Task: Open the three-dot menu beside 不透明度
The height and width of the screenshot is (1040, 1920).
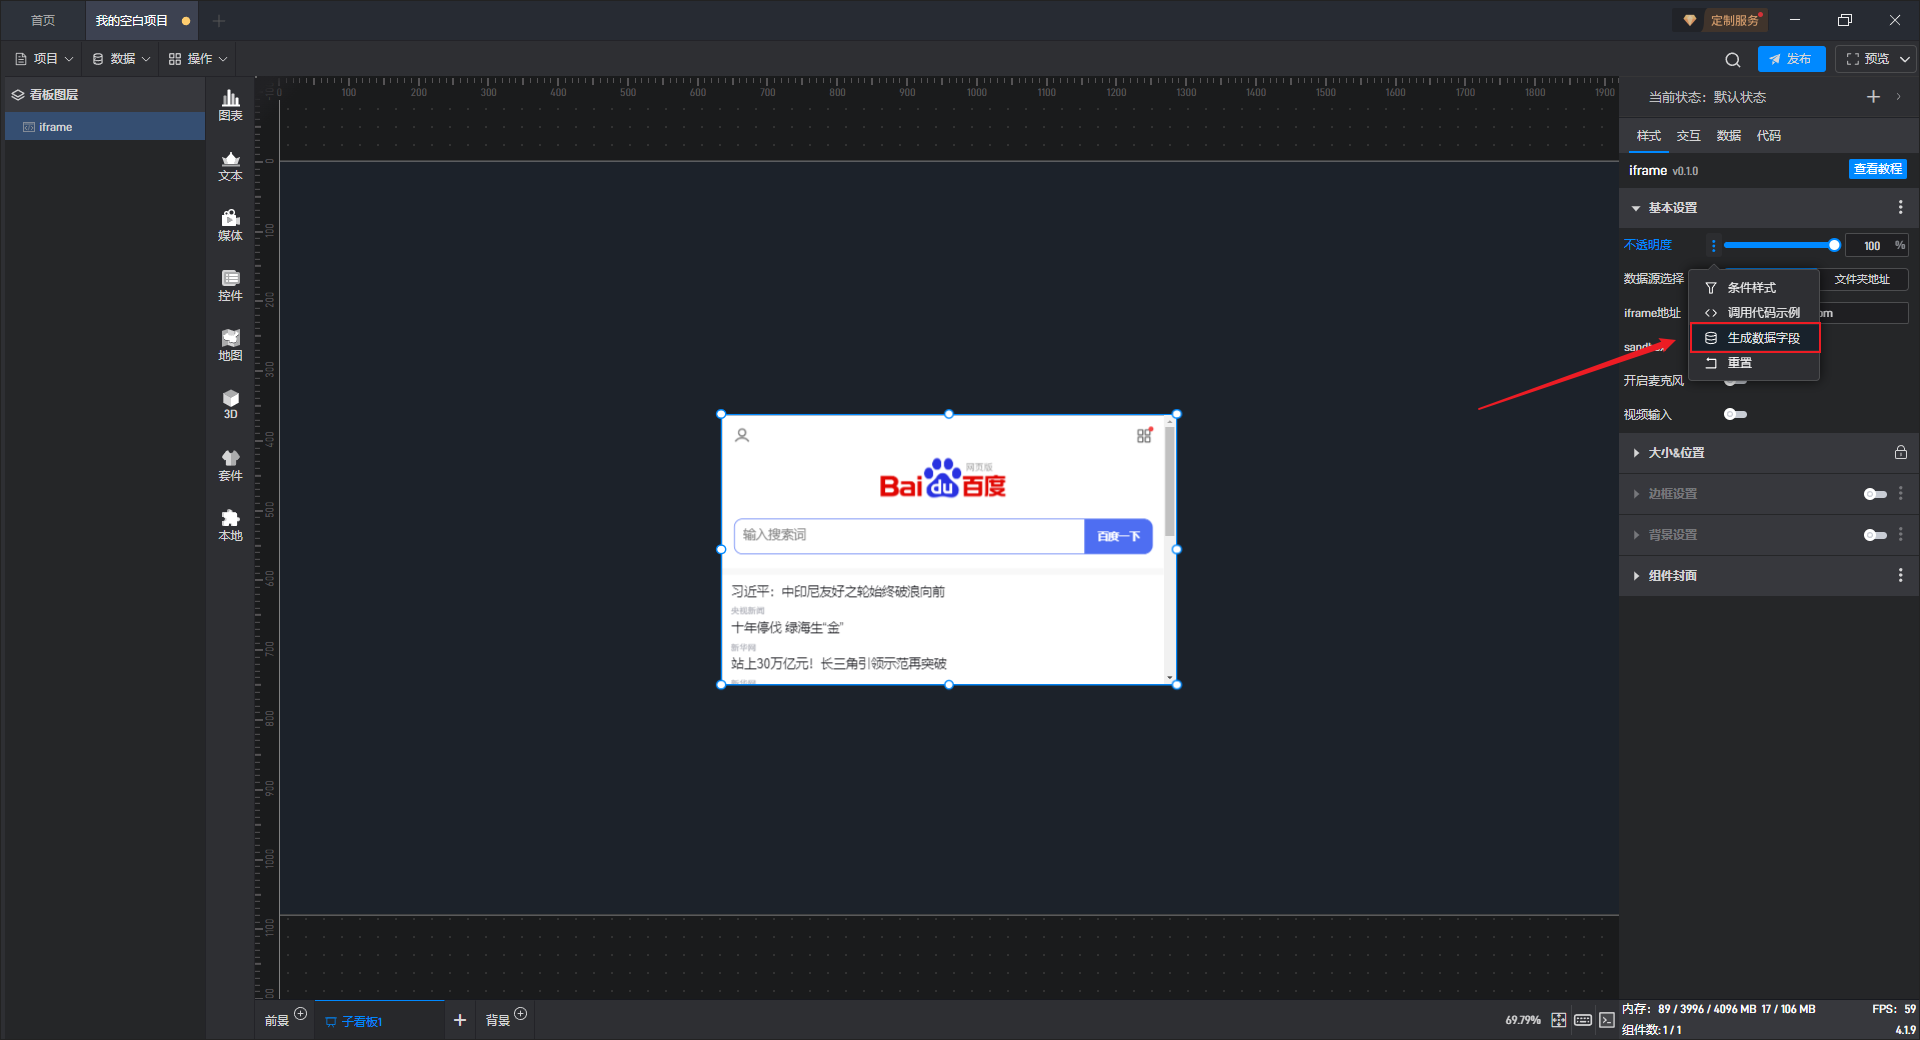Action: pos(1713,245)
